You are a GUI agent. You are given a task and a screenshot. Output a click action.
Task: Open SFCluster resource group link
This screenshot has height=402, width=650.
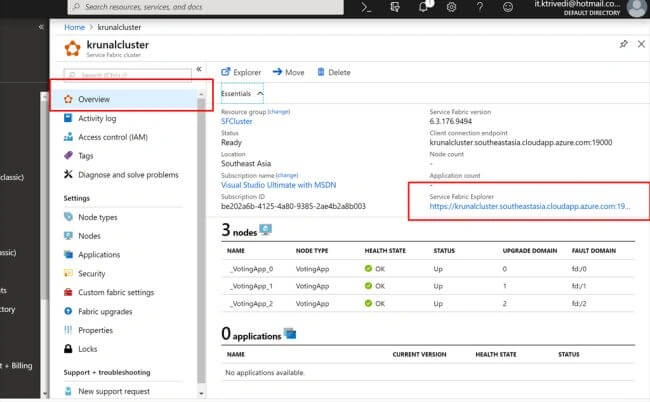pyautogui.click(x=236, y=121)
